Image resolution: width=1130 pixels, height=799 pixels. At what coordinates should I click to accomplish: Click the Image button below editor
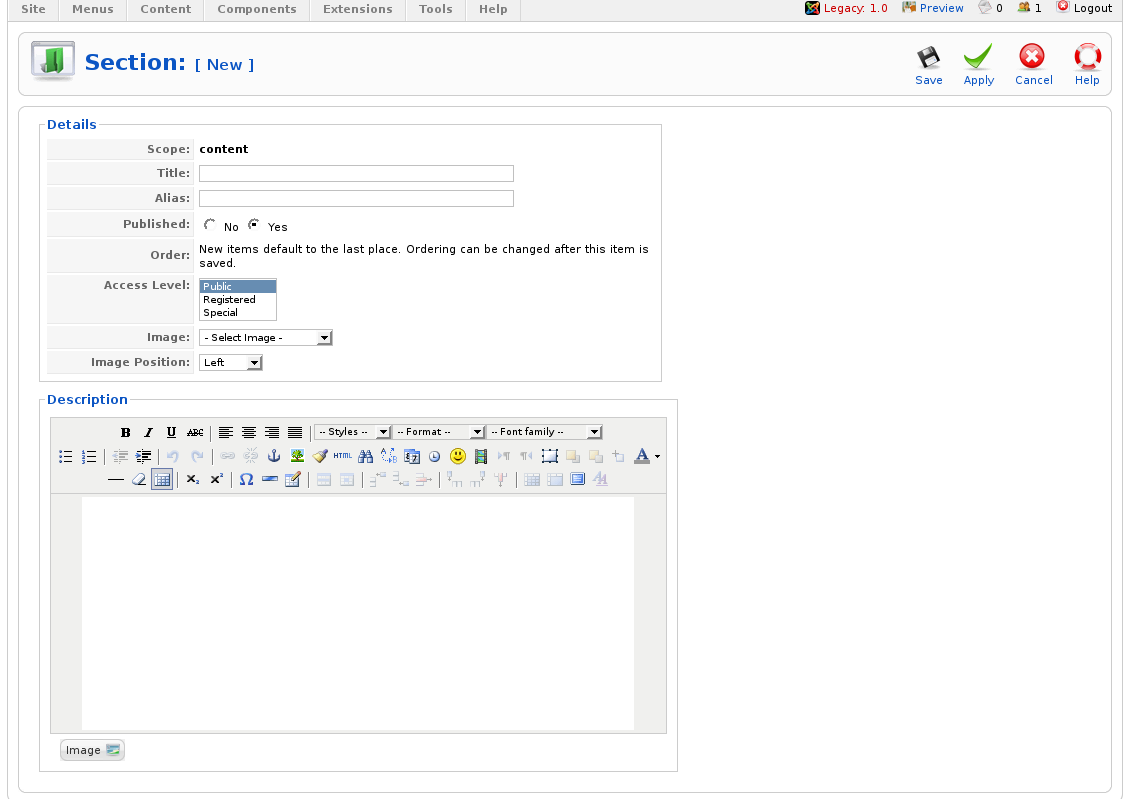(x=92, y=750)
